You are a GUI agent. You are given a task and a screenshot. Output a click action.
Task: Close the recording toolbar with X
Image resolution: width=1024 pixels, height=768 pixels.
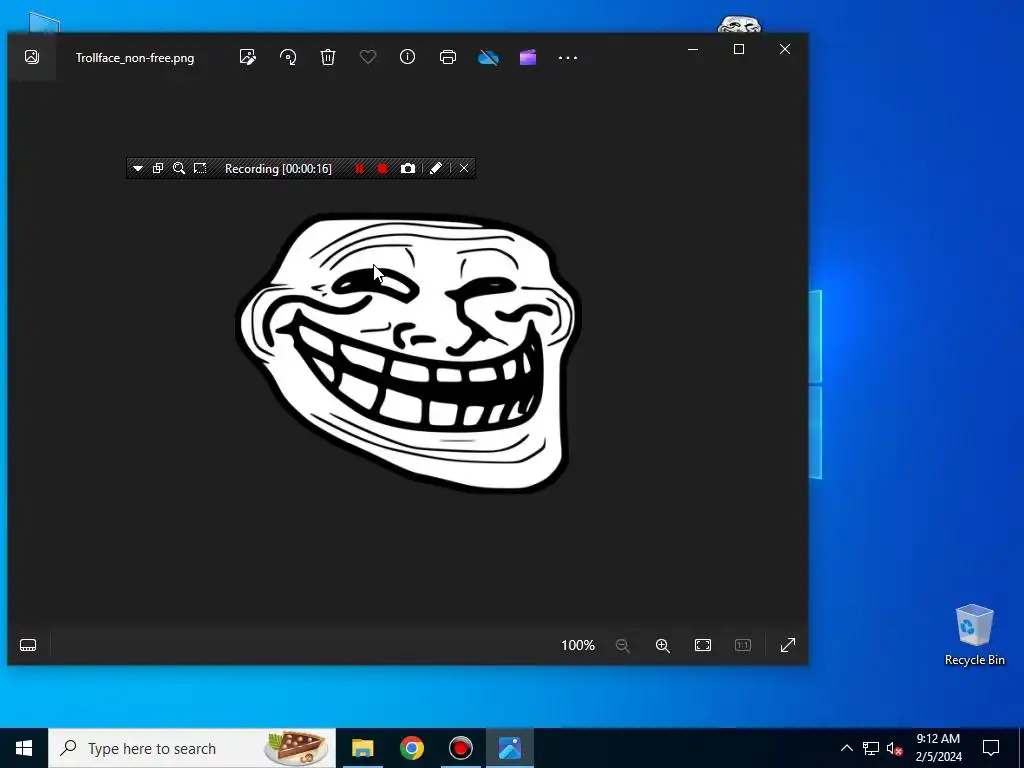click(x=464, y=168)
